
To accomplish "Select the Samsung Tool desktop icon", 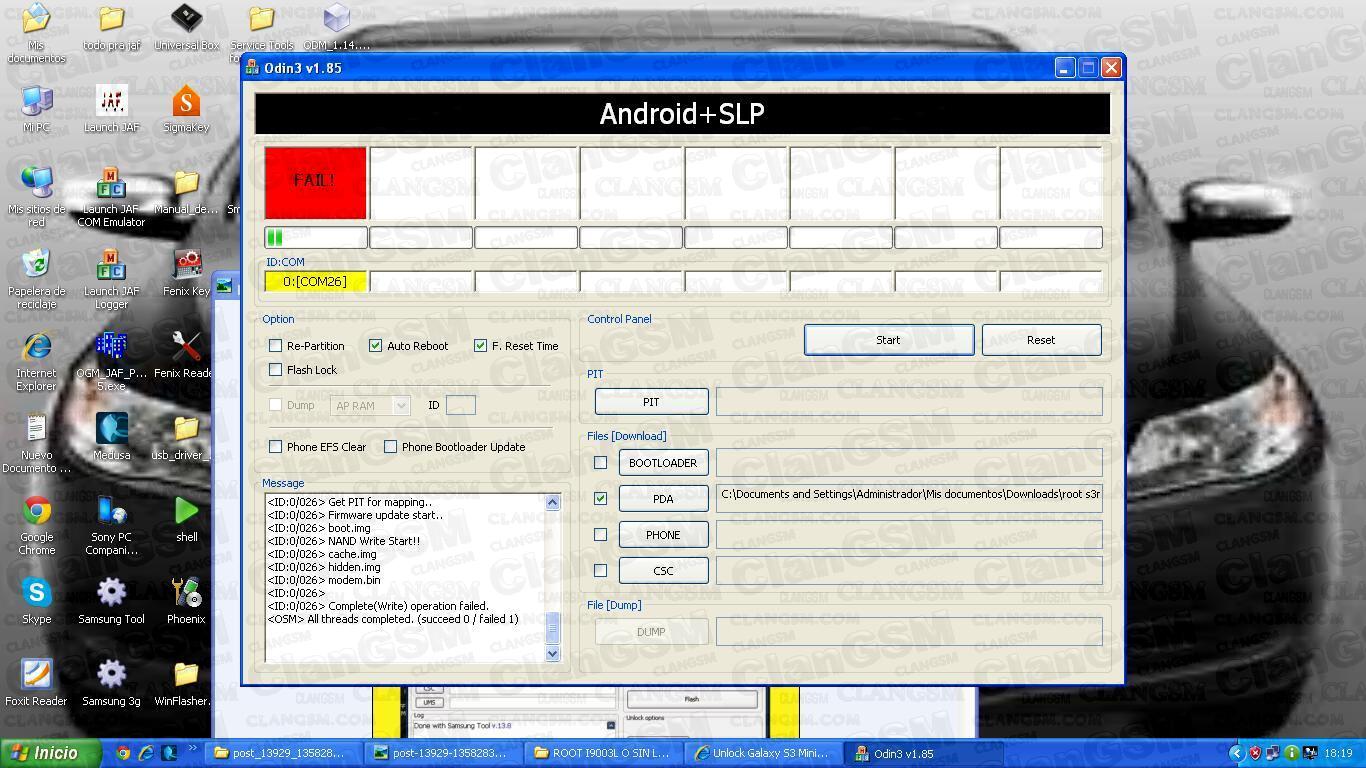I will (x=111, y=601).
